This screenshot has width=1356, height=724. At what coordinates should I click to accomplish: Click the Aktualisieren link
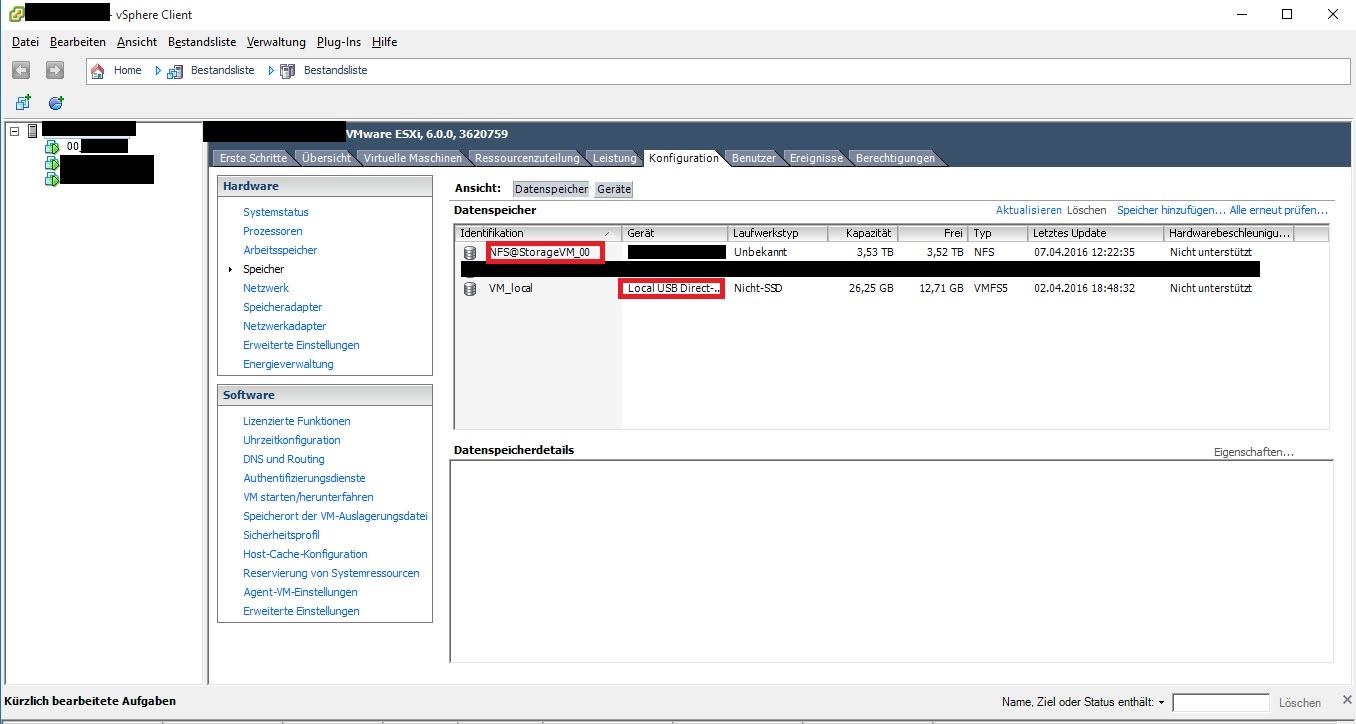pos(1028,210)
